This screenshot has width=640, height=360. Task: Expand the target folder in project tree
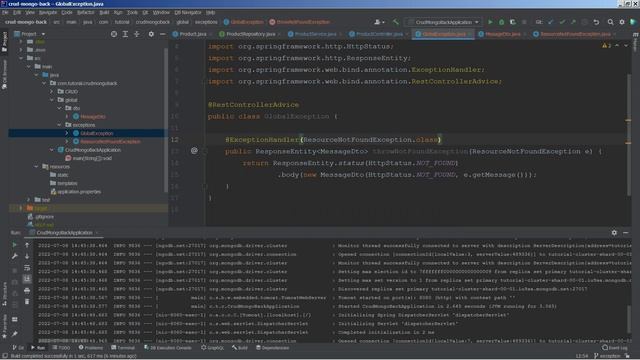21,208
